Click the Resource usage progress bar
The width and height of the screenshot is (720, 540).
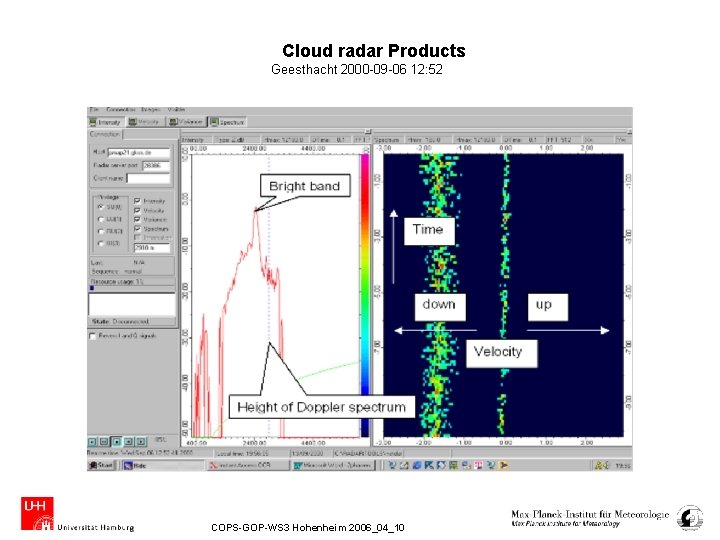132,288
